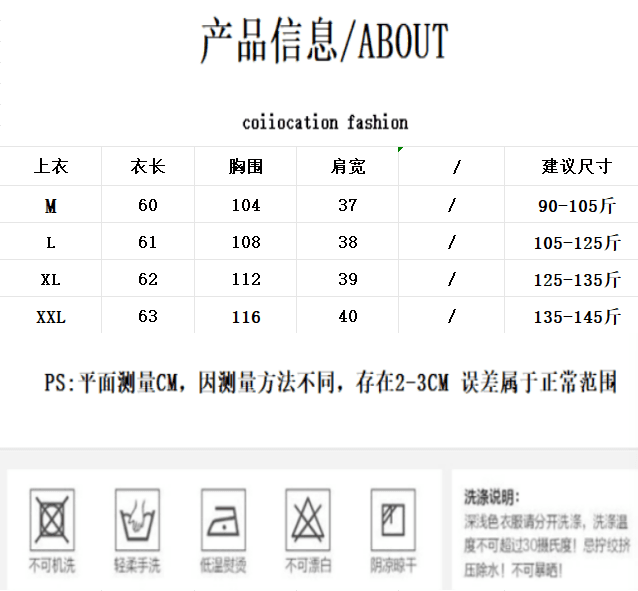This screenshot has width=638, height=591.
Task: Click the 阴凉晾干 label
Action: 393,565
